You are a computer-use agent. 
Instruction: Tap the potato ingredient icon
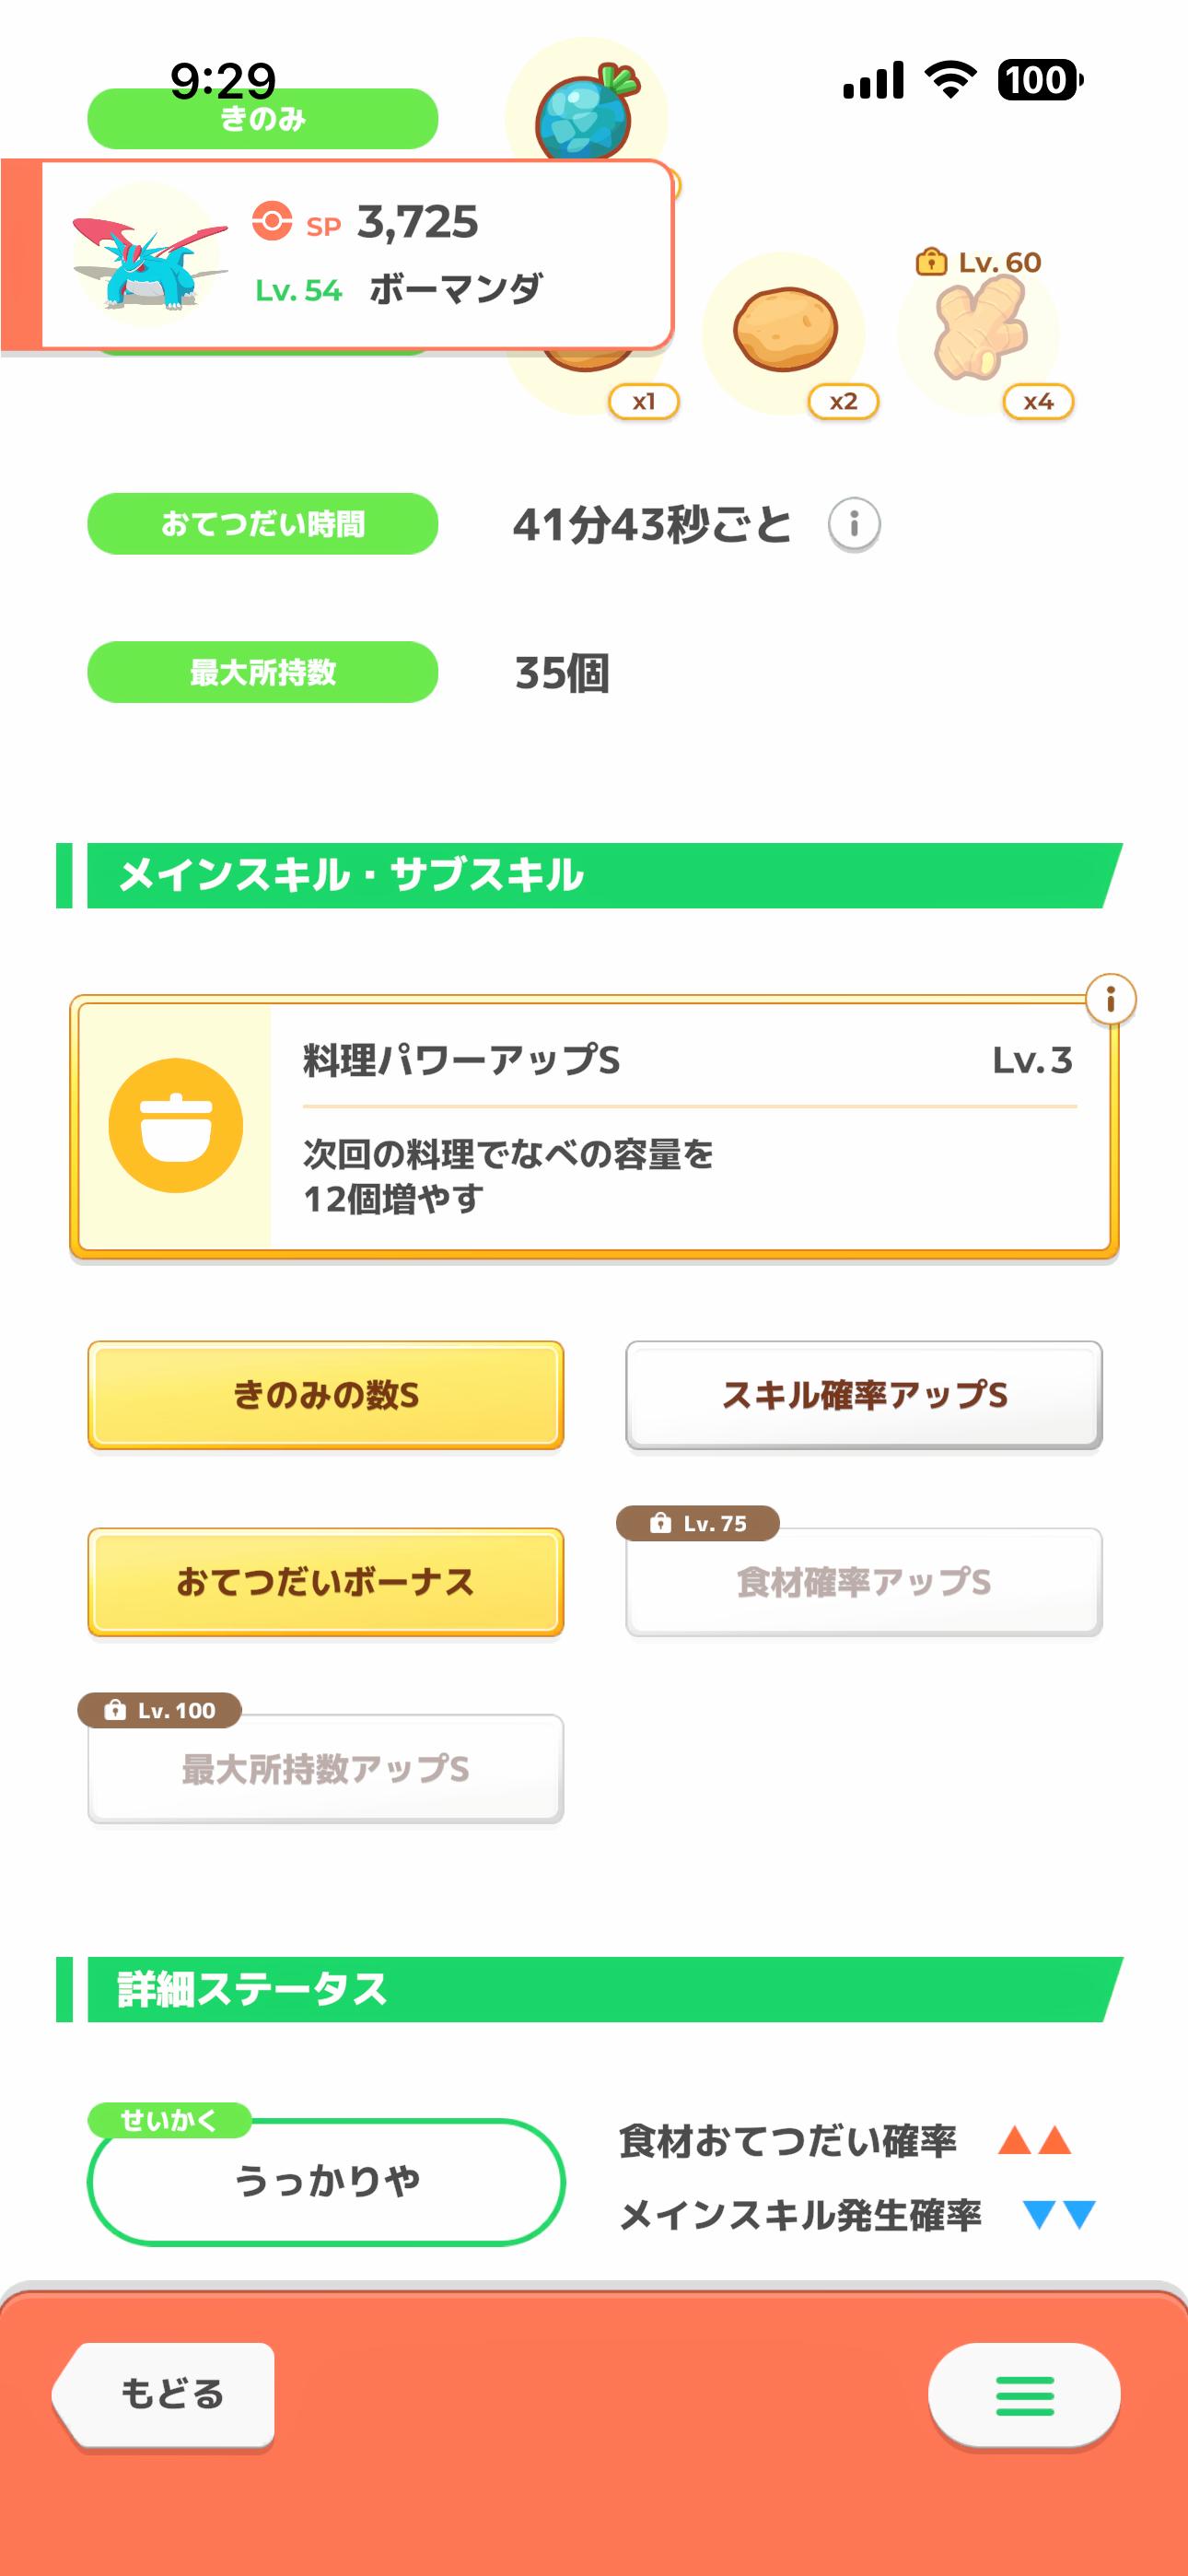[785, 328]
